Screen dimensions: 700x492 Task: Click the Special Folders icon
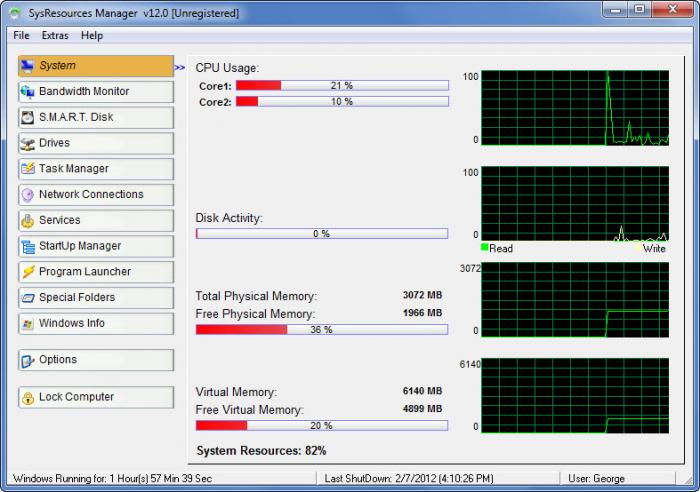click(x=28, y=298)
